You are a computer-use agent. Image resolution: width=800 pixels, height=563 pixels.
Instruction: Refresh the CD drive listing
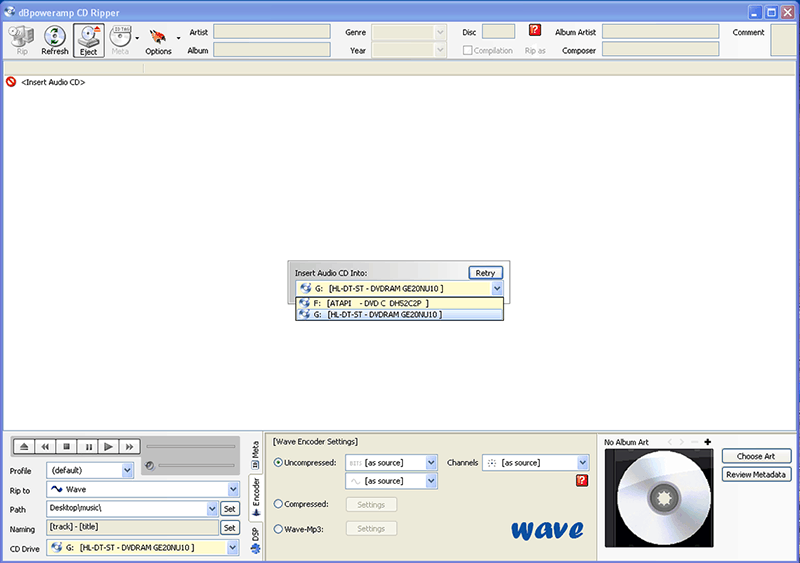55,40
